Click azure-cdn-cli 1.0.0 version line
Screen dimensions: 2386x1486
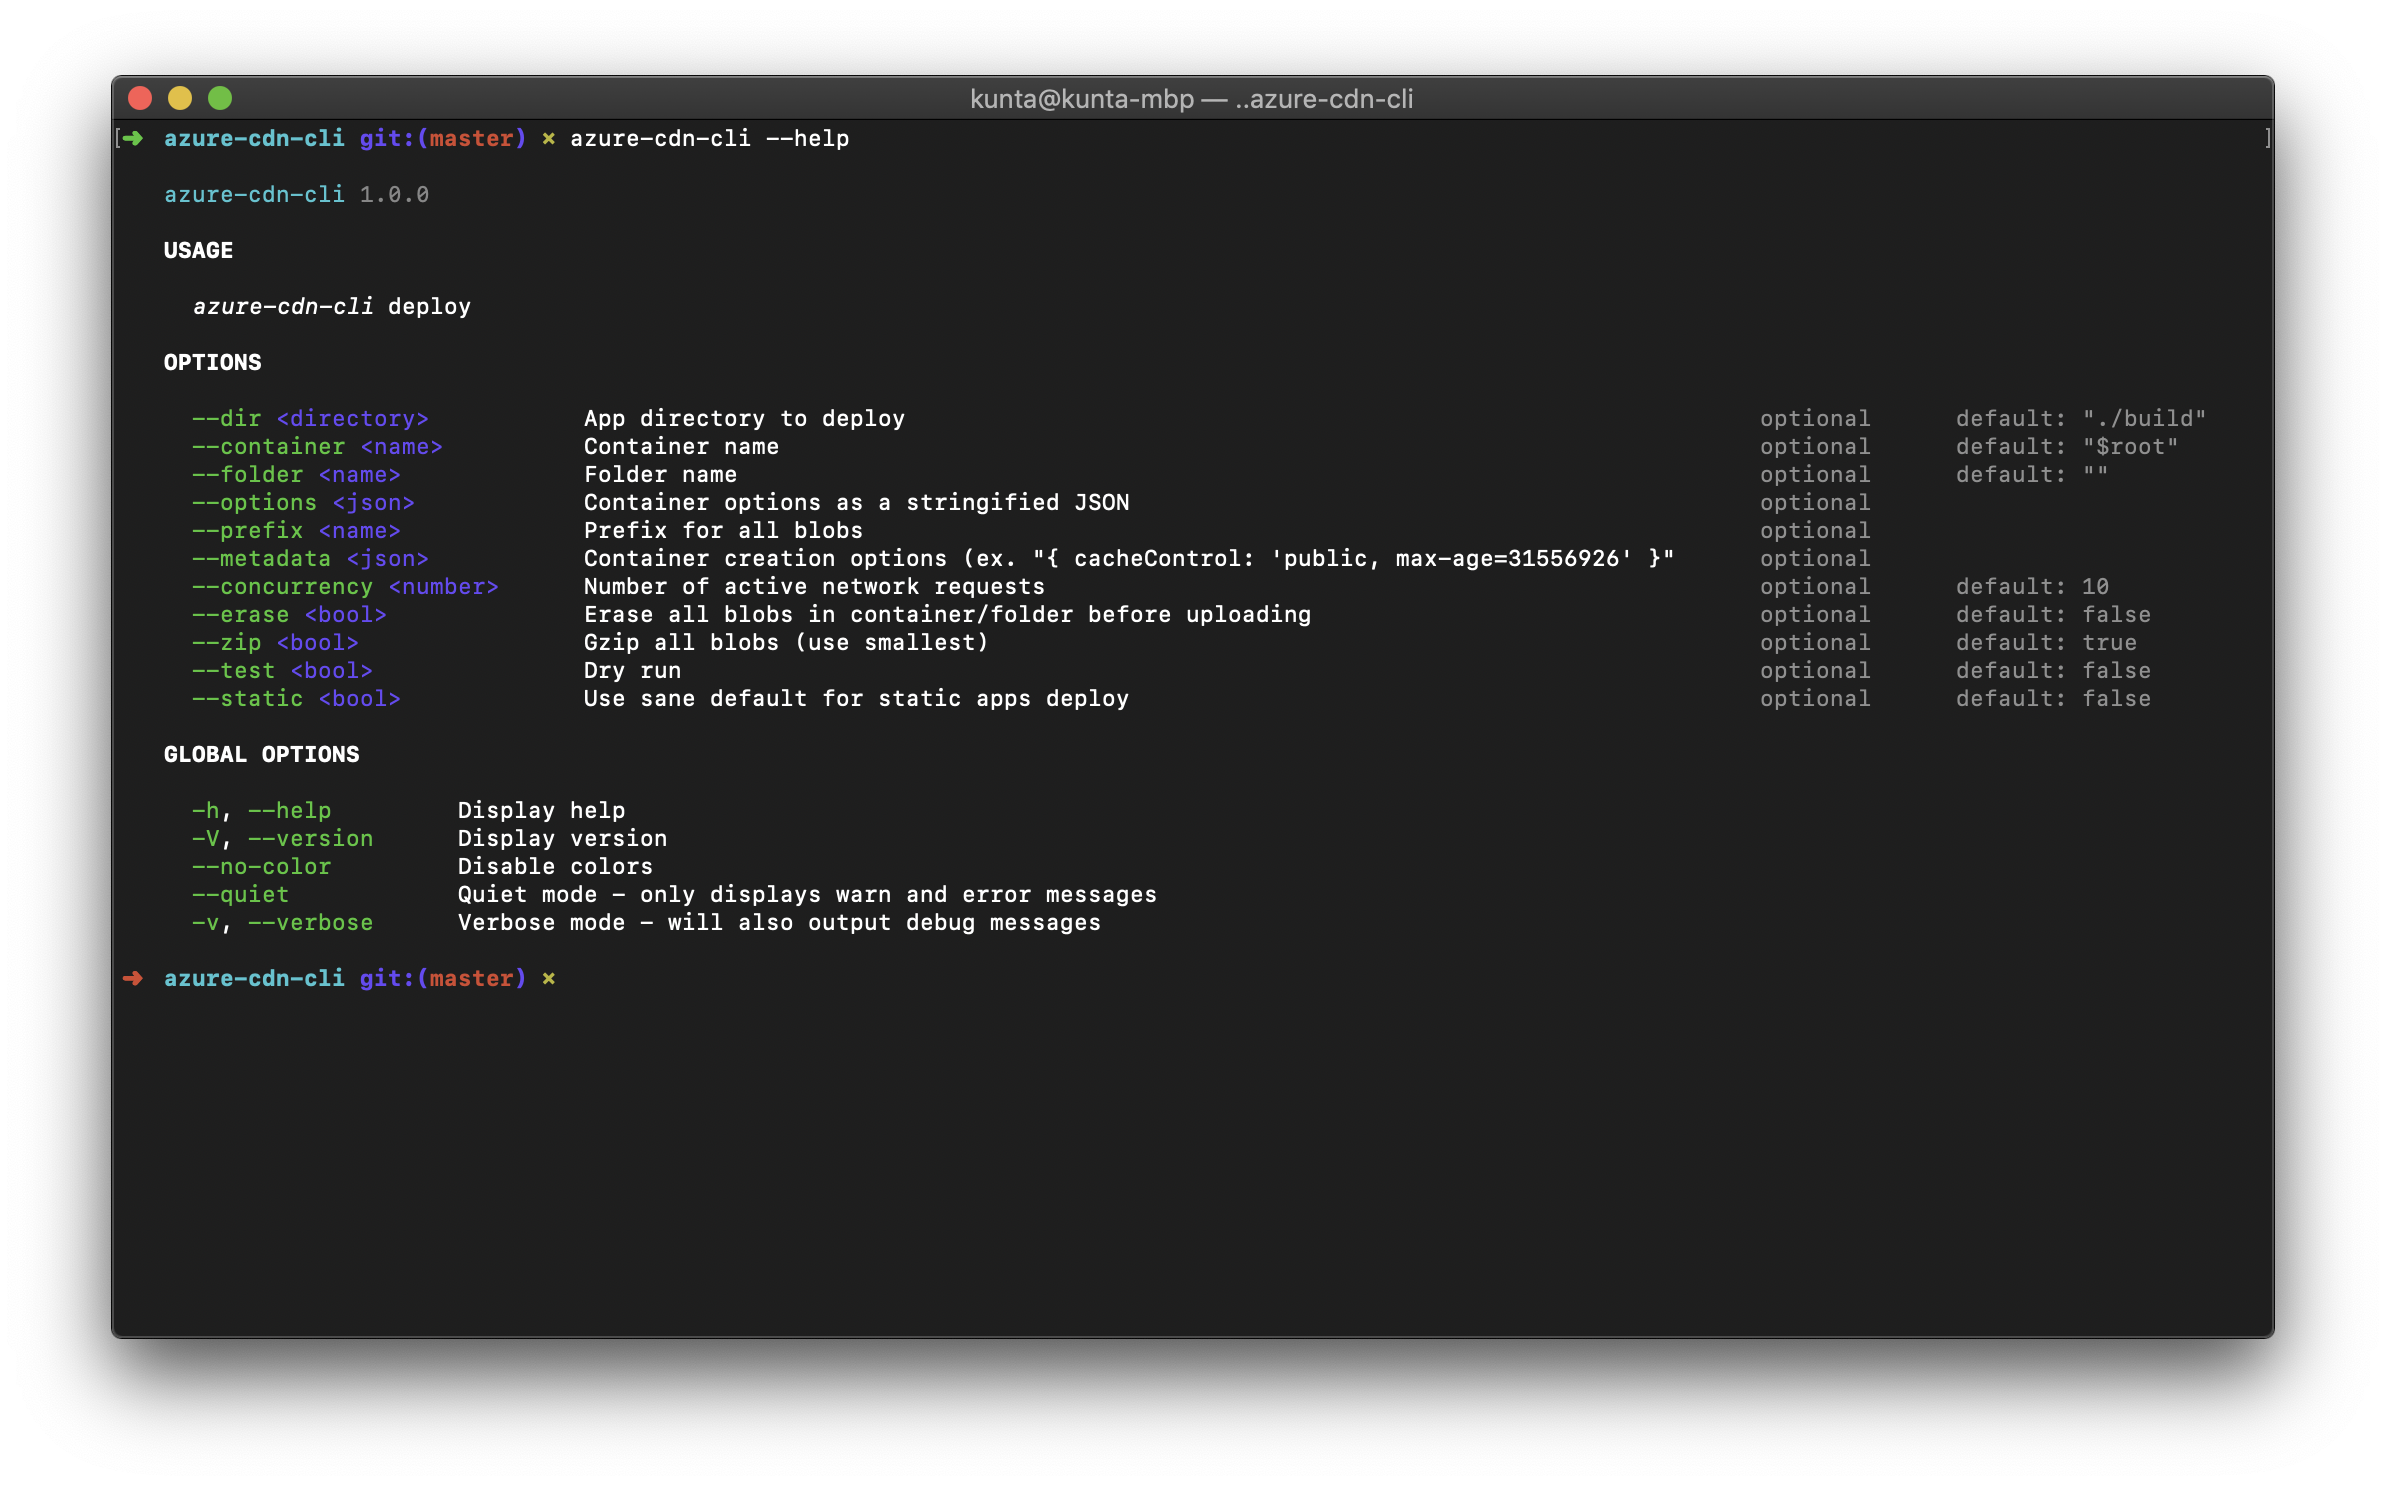click(x=296, y=194)
